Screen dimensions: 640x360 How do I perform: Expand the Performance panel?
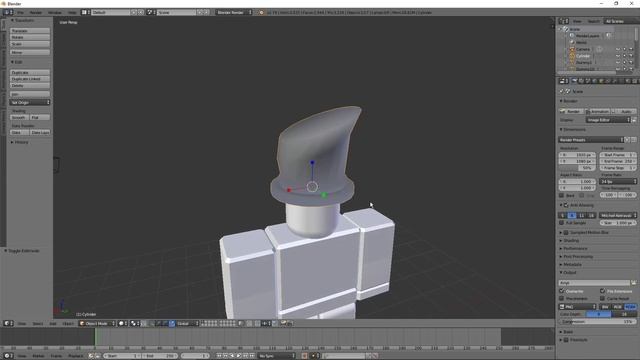point(575,248)
